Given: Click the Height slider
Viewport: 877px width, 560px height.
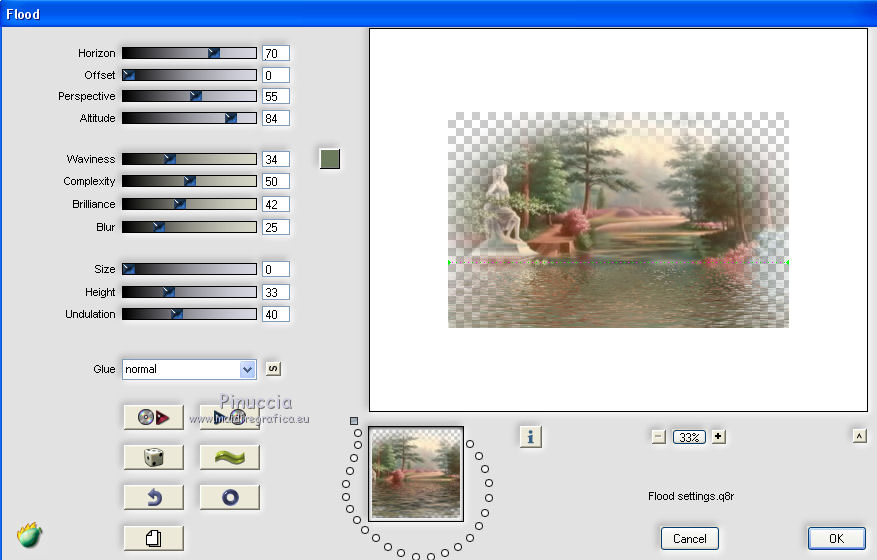Looking at the screenshot, I should pyautogui.click(x=189, y=292).
